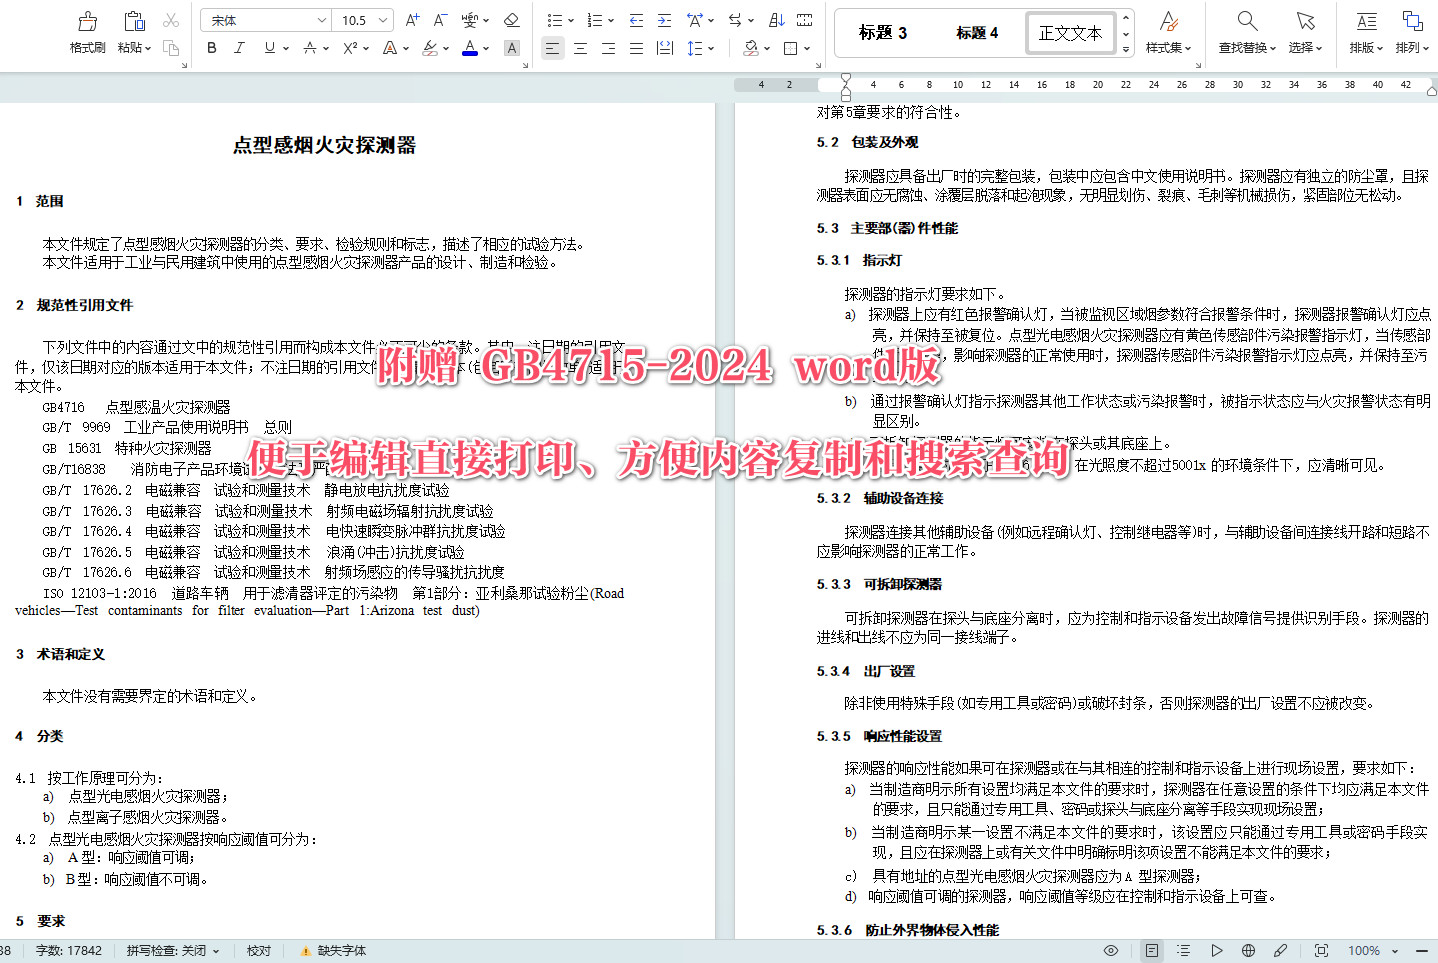
Task: Click the 粘贴 paste button
Action: point(133,30)
